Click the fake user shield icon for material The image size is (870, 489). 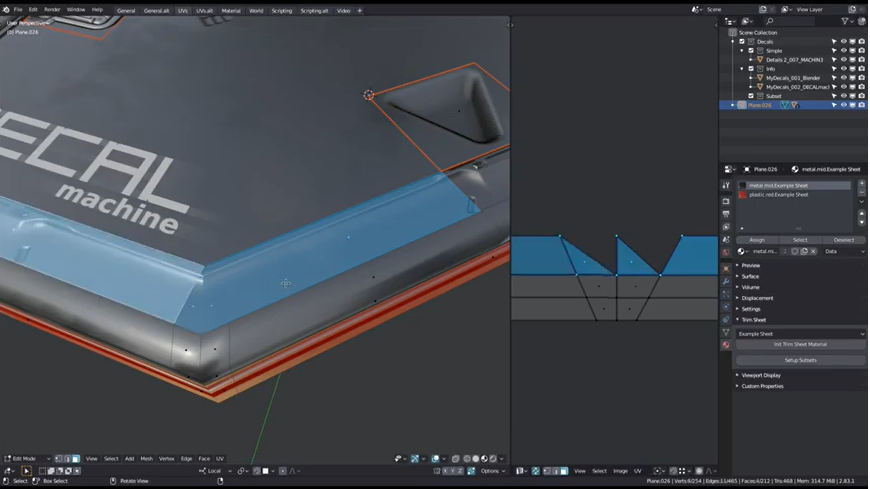[x=795, y=251]
